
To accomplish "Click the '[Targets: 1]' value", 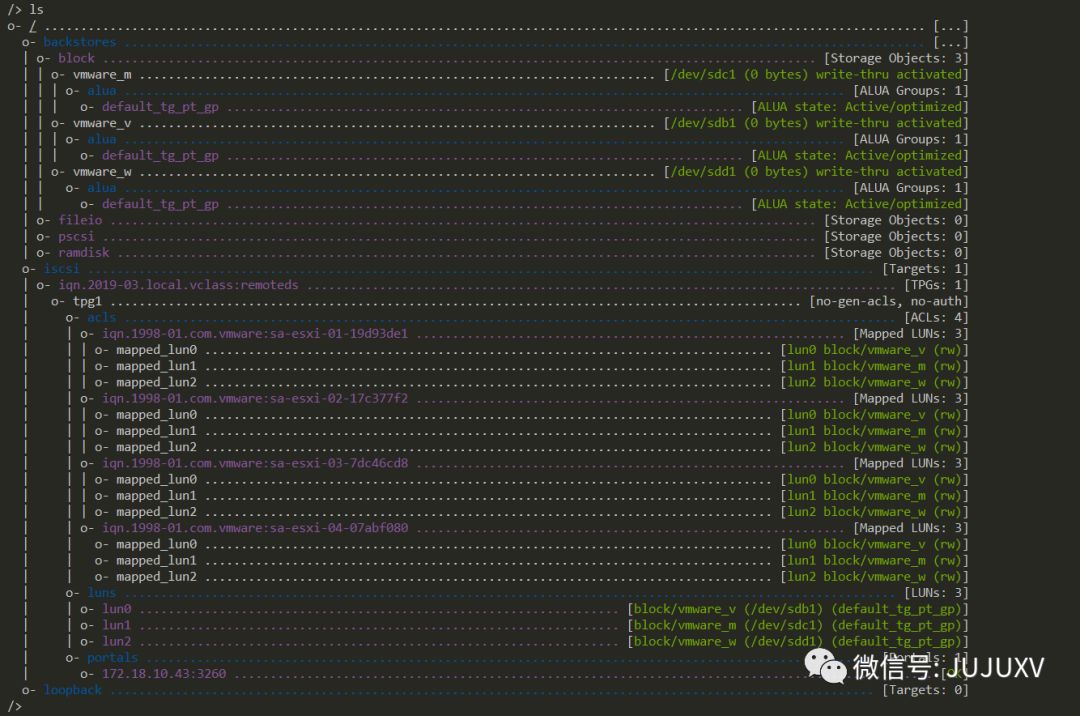I will click(x=926, y=268).
